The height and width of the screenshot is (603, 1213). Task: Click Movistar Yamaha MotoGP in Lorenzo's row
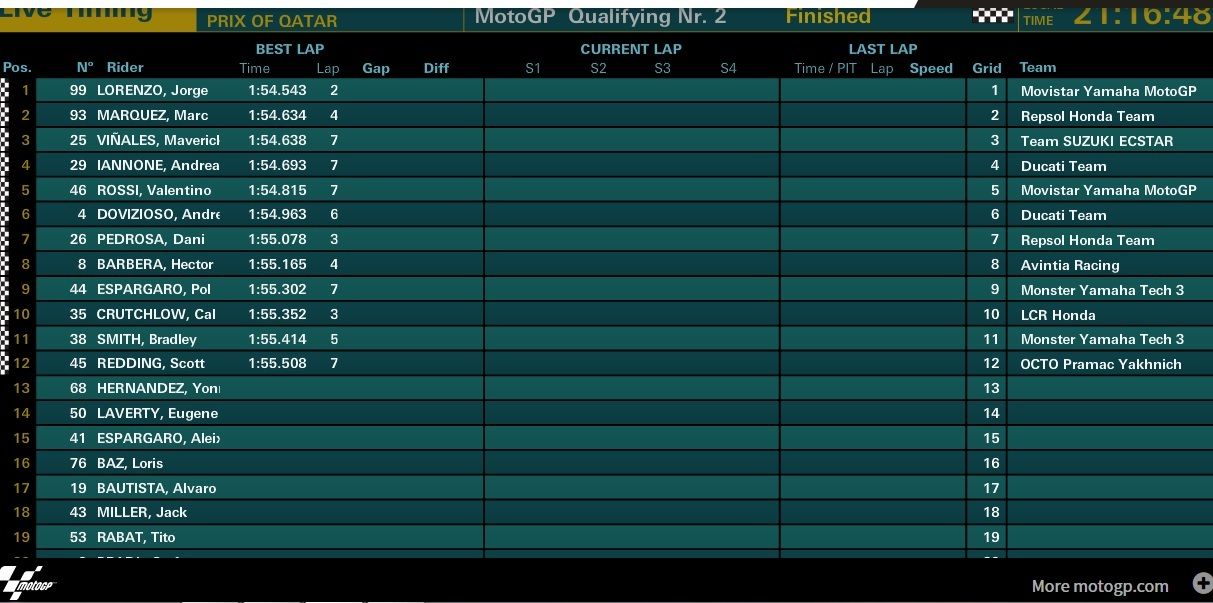[1109, 92]
